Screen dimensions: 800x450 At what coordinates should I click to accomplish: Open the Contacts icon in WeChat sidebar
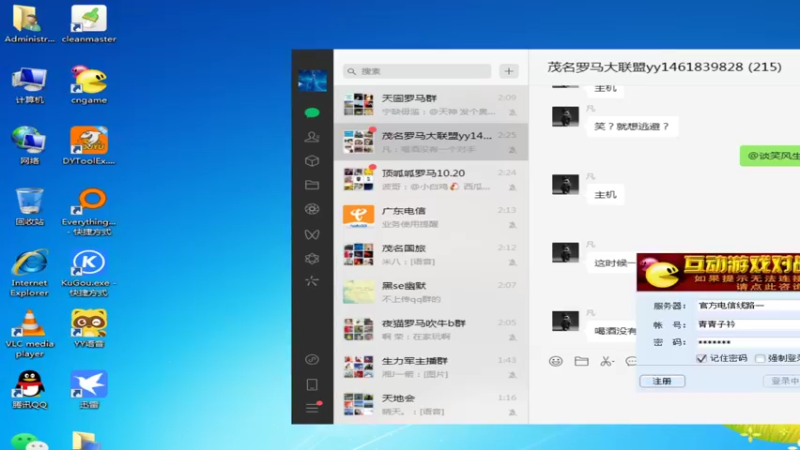(x=312, y=137)
